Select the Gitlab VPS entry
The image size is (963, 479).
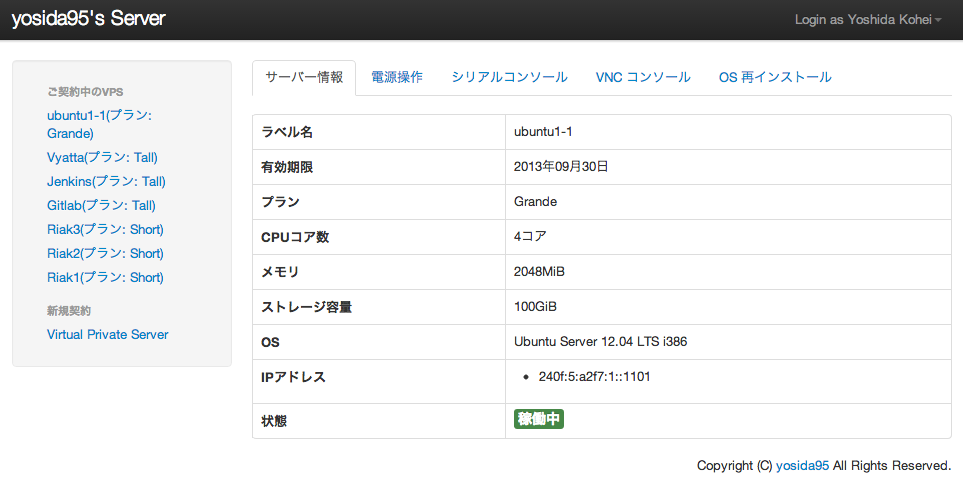101,205
